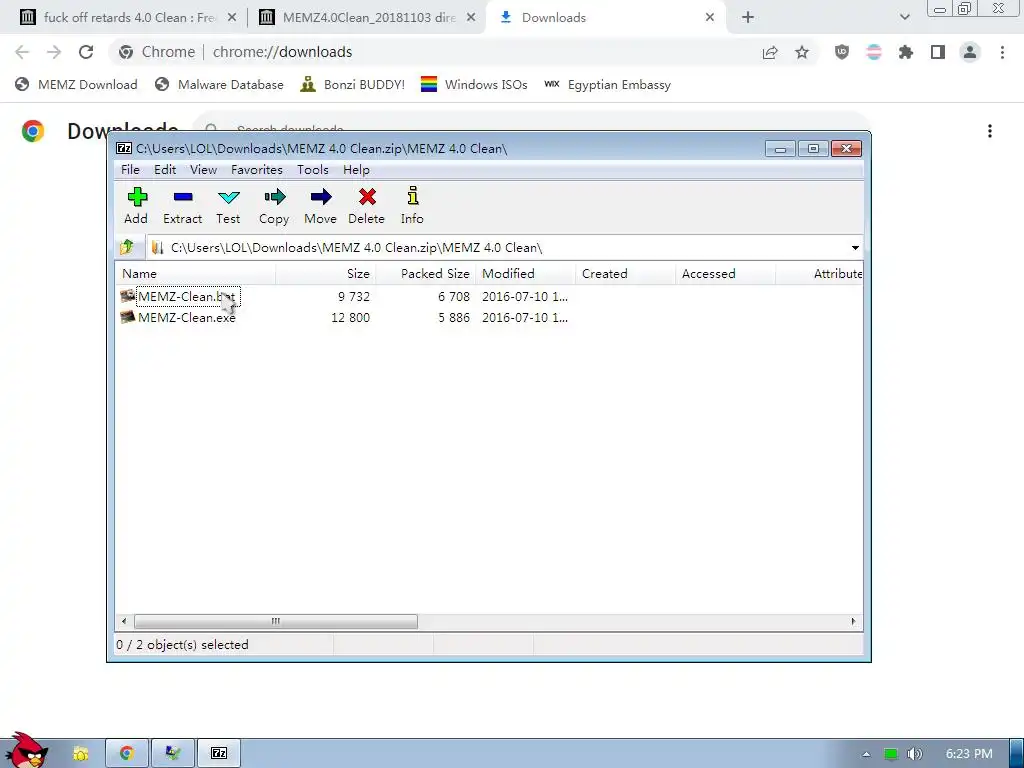Open the Chrome tab search dropdown
Screen dimensions: 1024x768
[x=904, y=18]
